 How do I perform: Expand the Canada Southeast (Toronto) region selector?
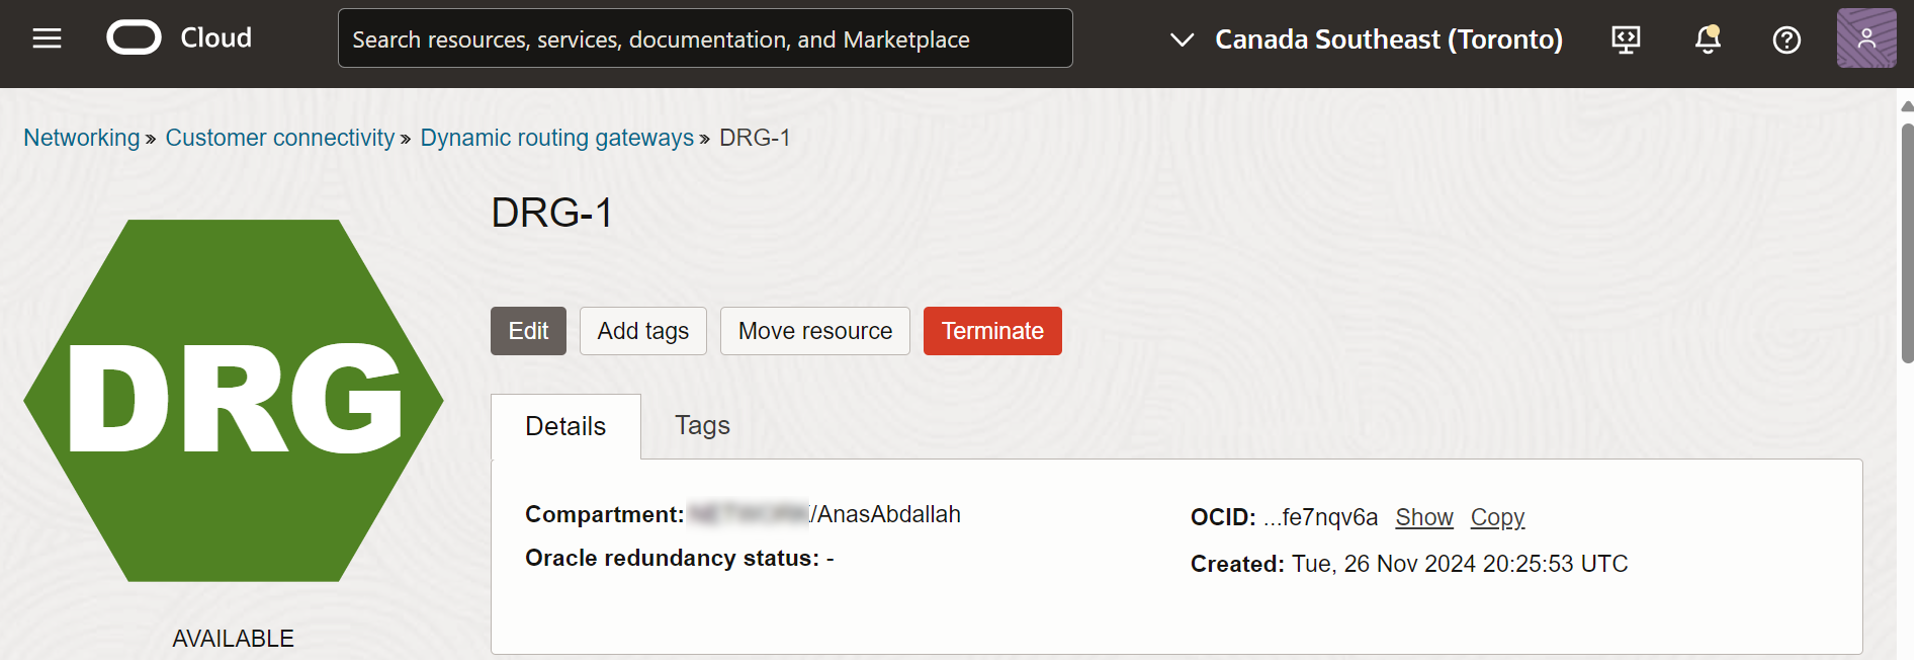point(1366,39)
